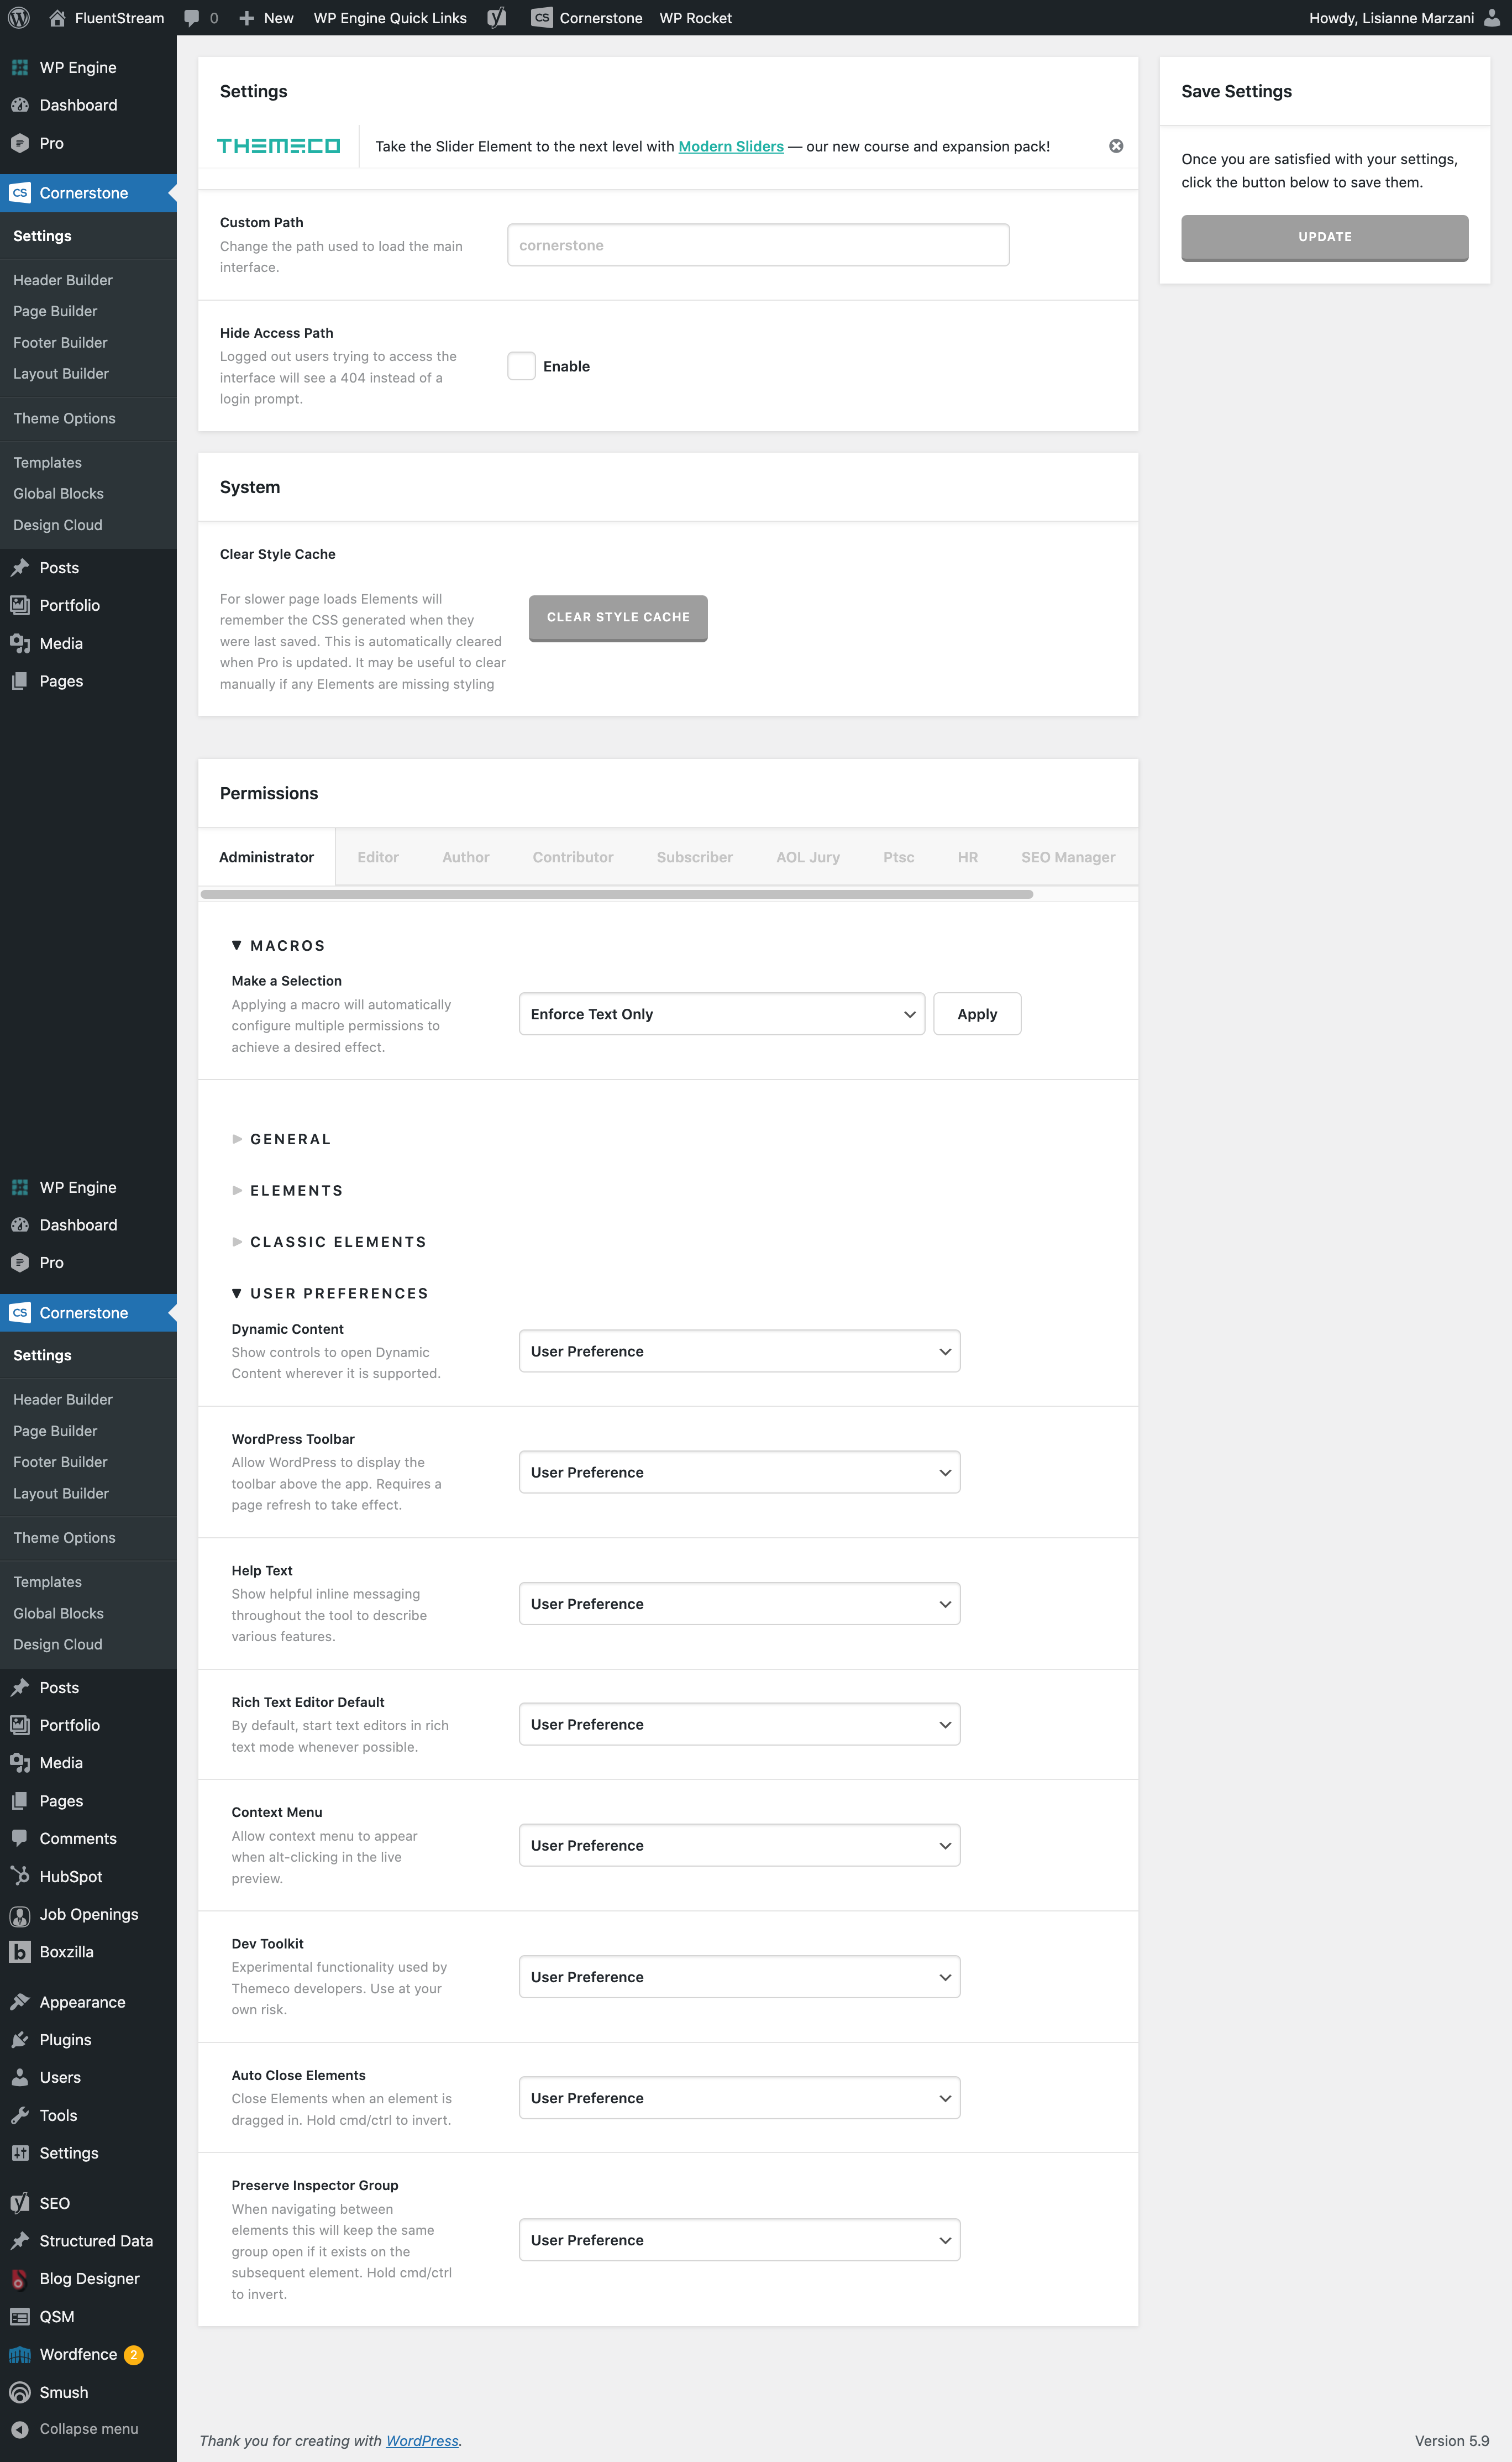The image size is (1512, 2462).
Task: Open the Rich Text Editor Default dropdown
Action: [x=739, y=1724]
